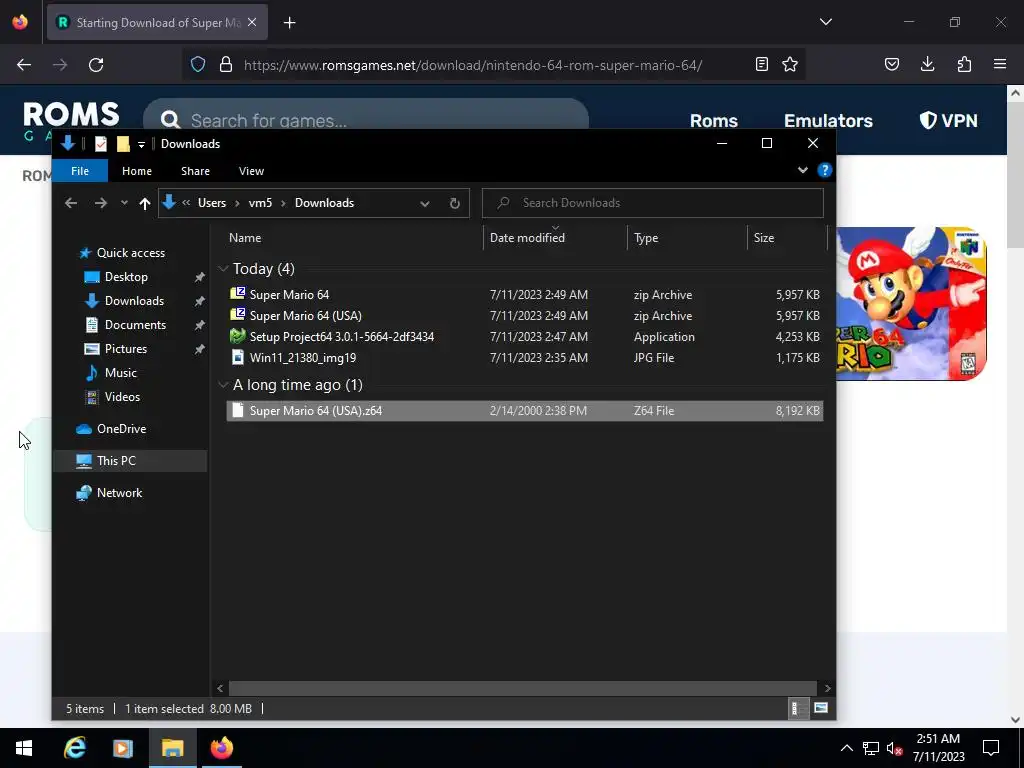Open Explorer help question mark icon
Image resolution: width=1024 pixels, height=768 pixels.
coord(825,170)
